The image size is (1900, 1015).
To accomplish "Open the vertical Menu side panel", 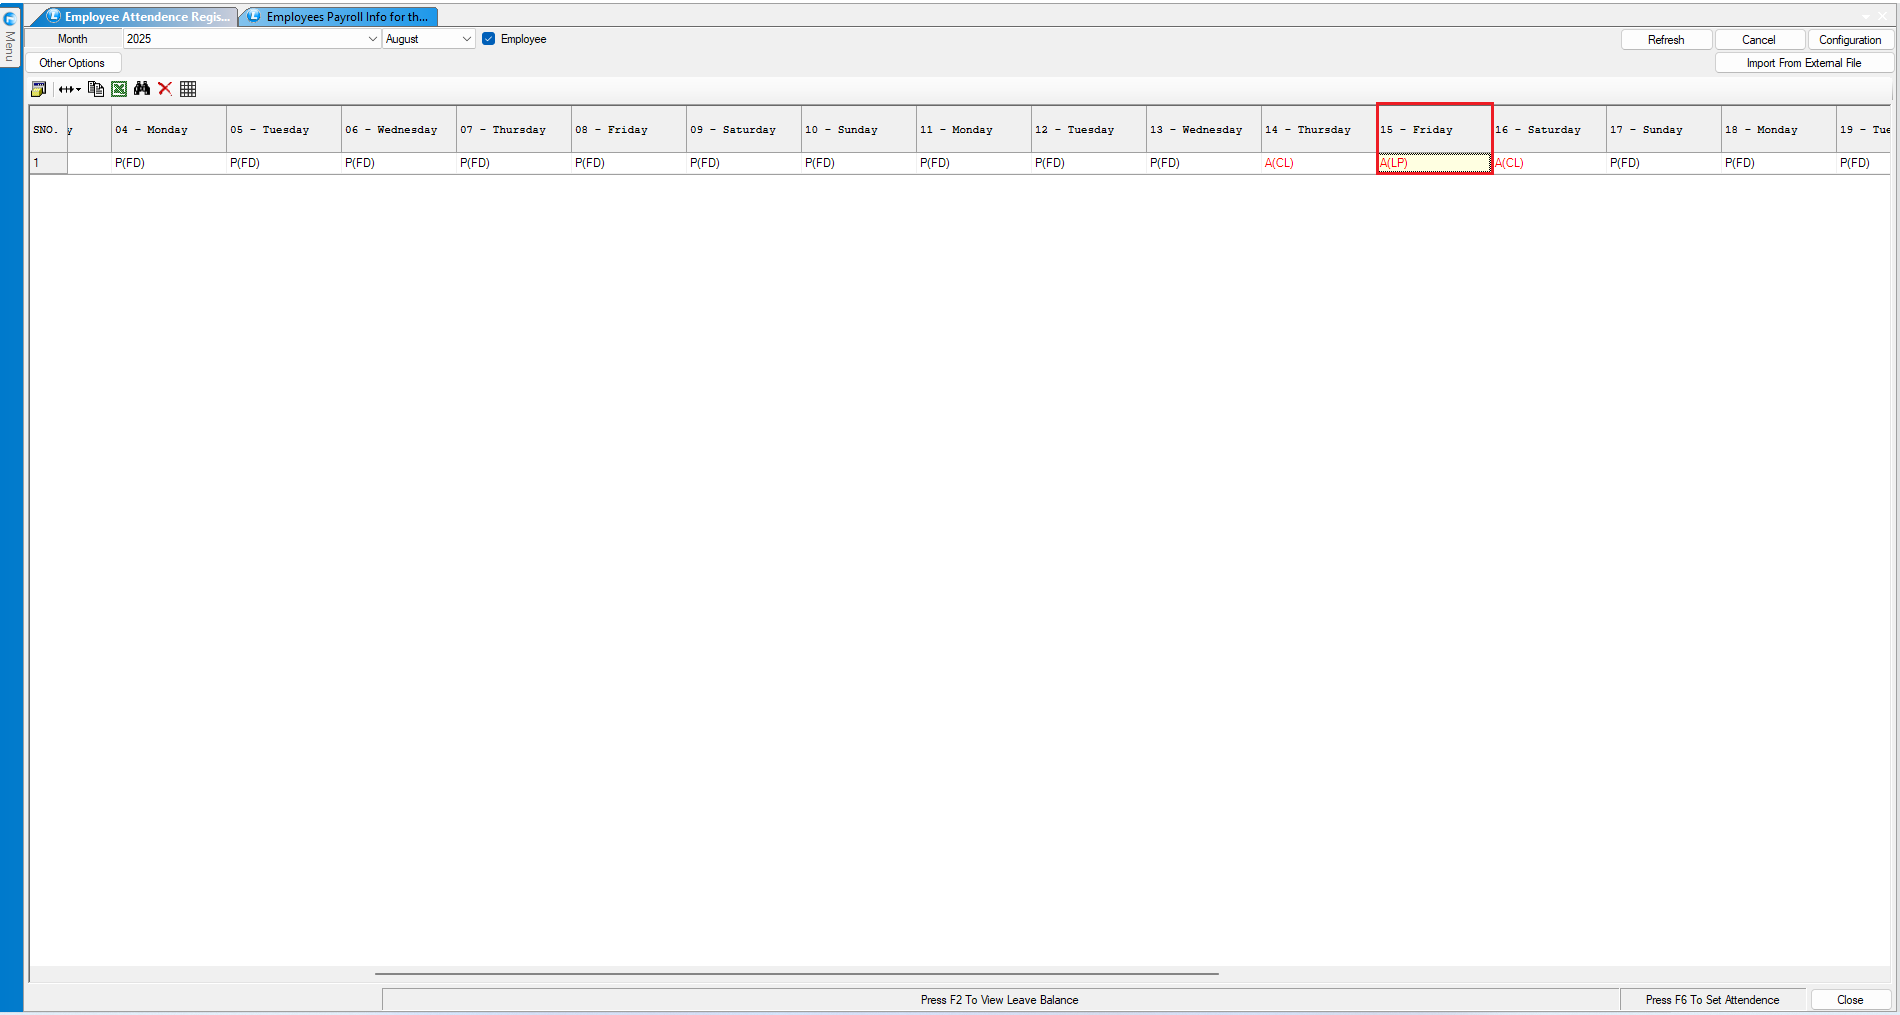I will [10, 40].
